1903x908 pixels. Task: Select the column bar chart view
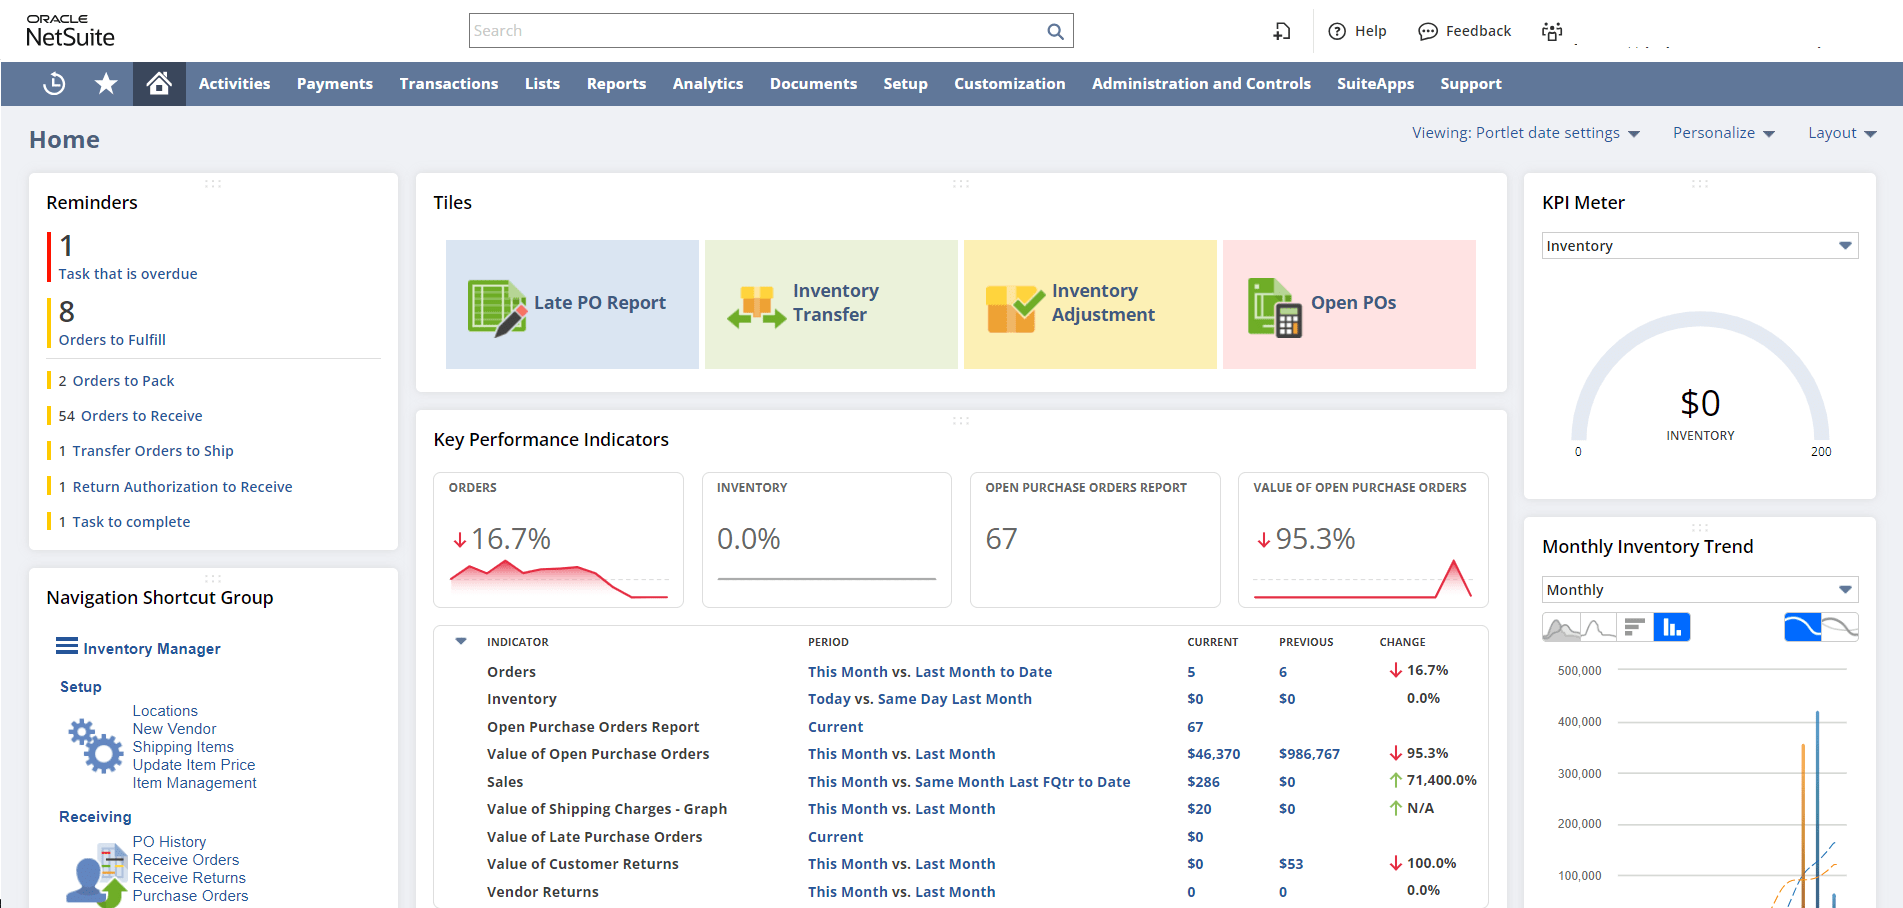[x=1672, y=627]
